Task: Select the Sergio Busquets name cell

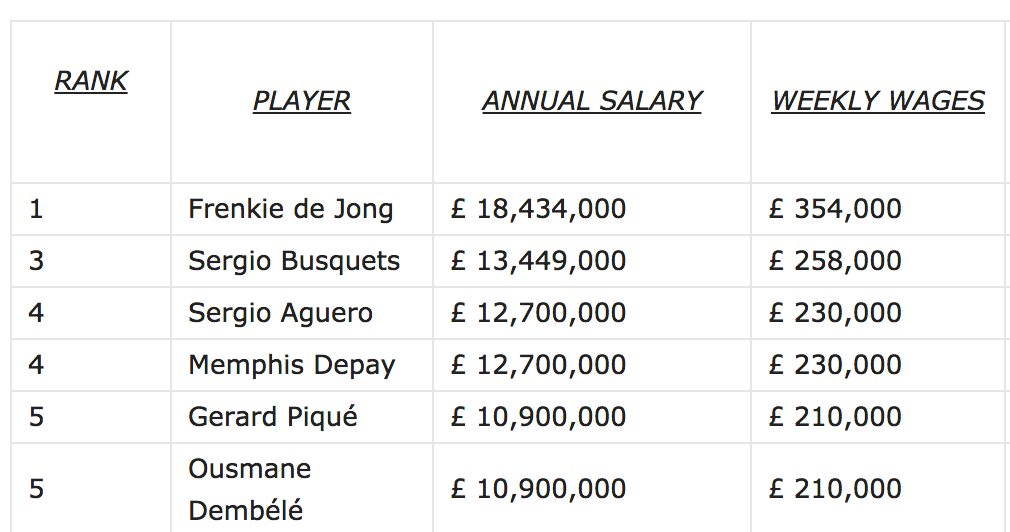Action: click(x=294, y=261)
